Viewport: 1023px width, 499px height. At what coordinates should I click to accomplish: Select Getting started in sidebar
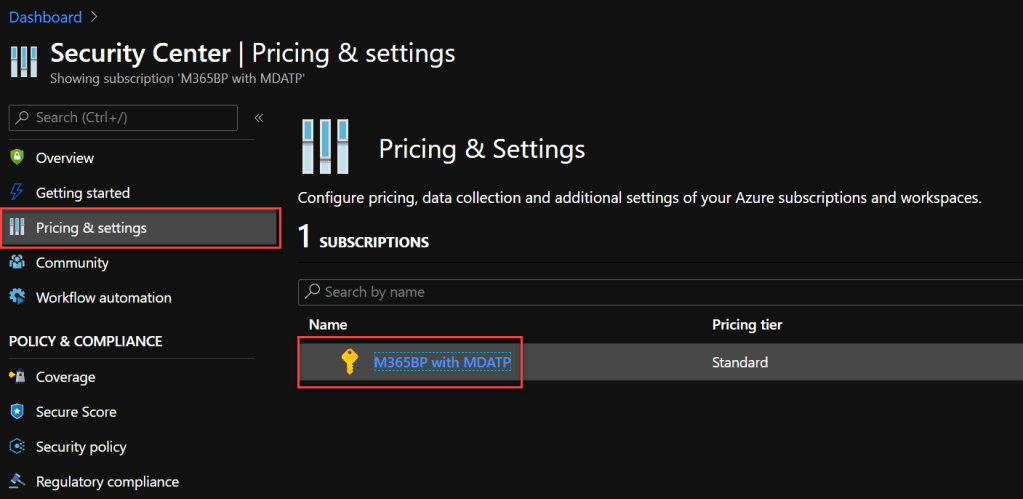click(x=83, y=193)
